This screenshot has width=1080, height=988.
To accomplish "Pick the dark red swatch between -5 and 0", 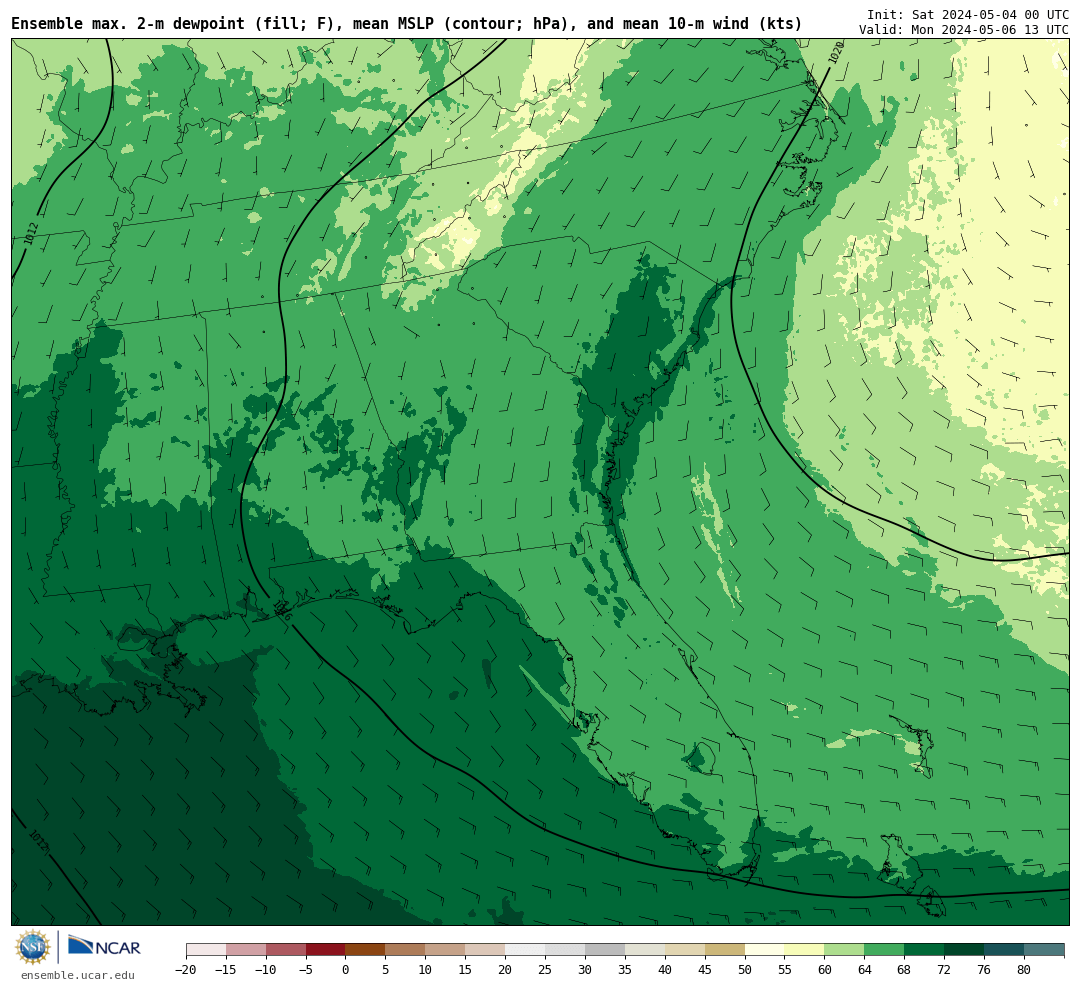I will [x=326, y=950].
